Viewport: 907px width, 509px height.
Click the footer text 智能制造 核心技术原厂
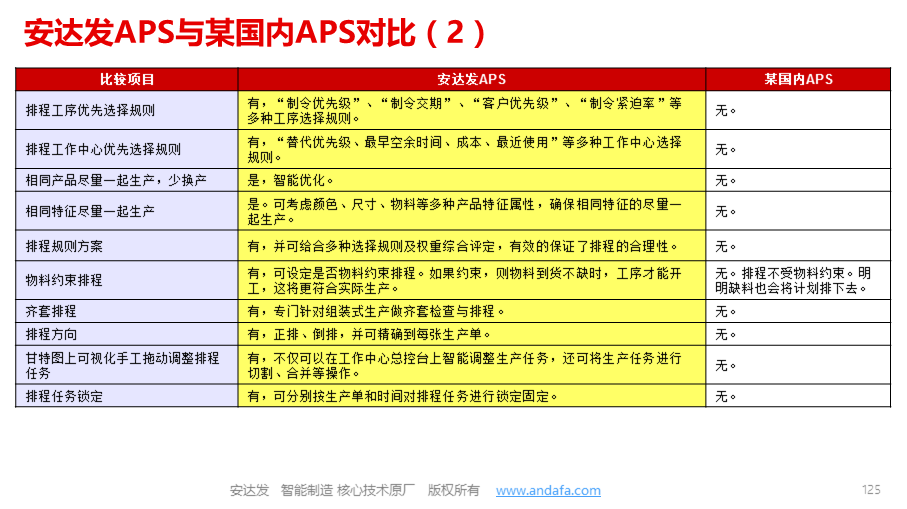tap(348, 490)
